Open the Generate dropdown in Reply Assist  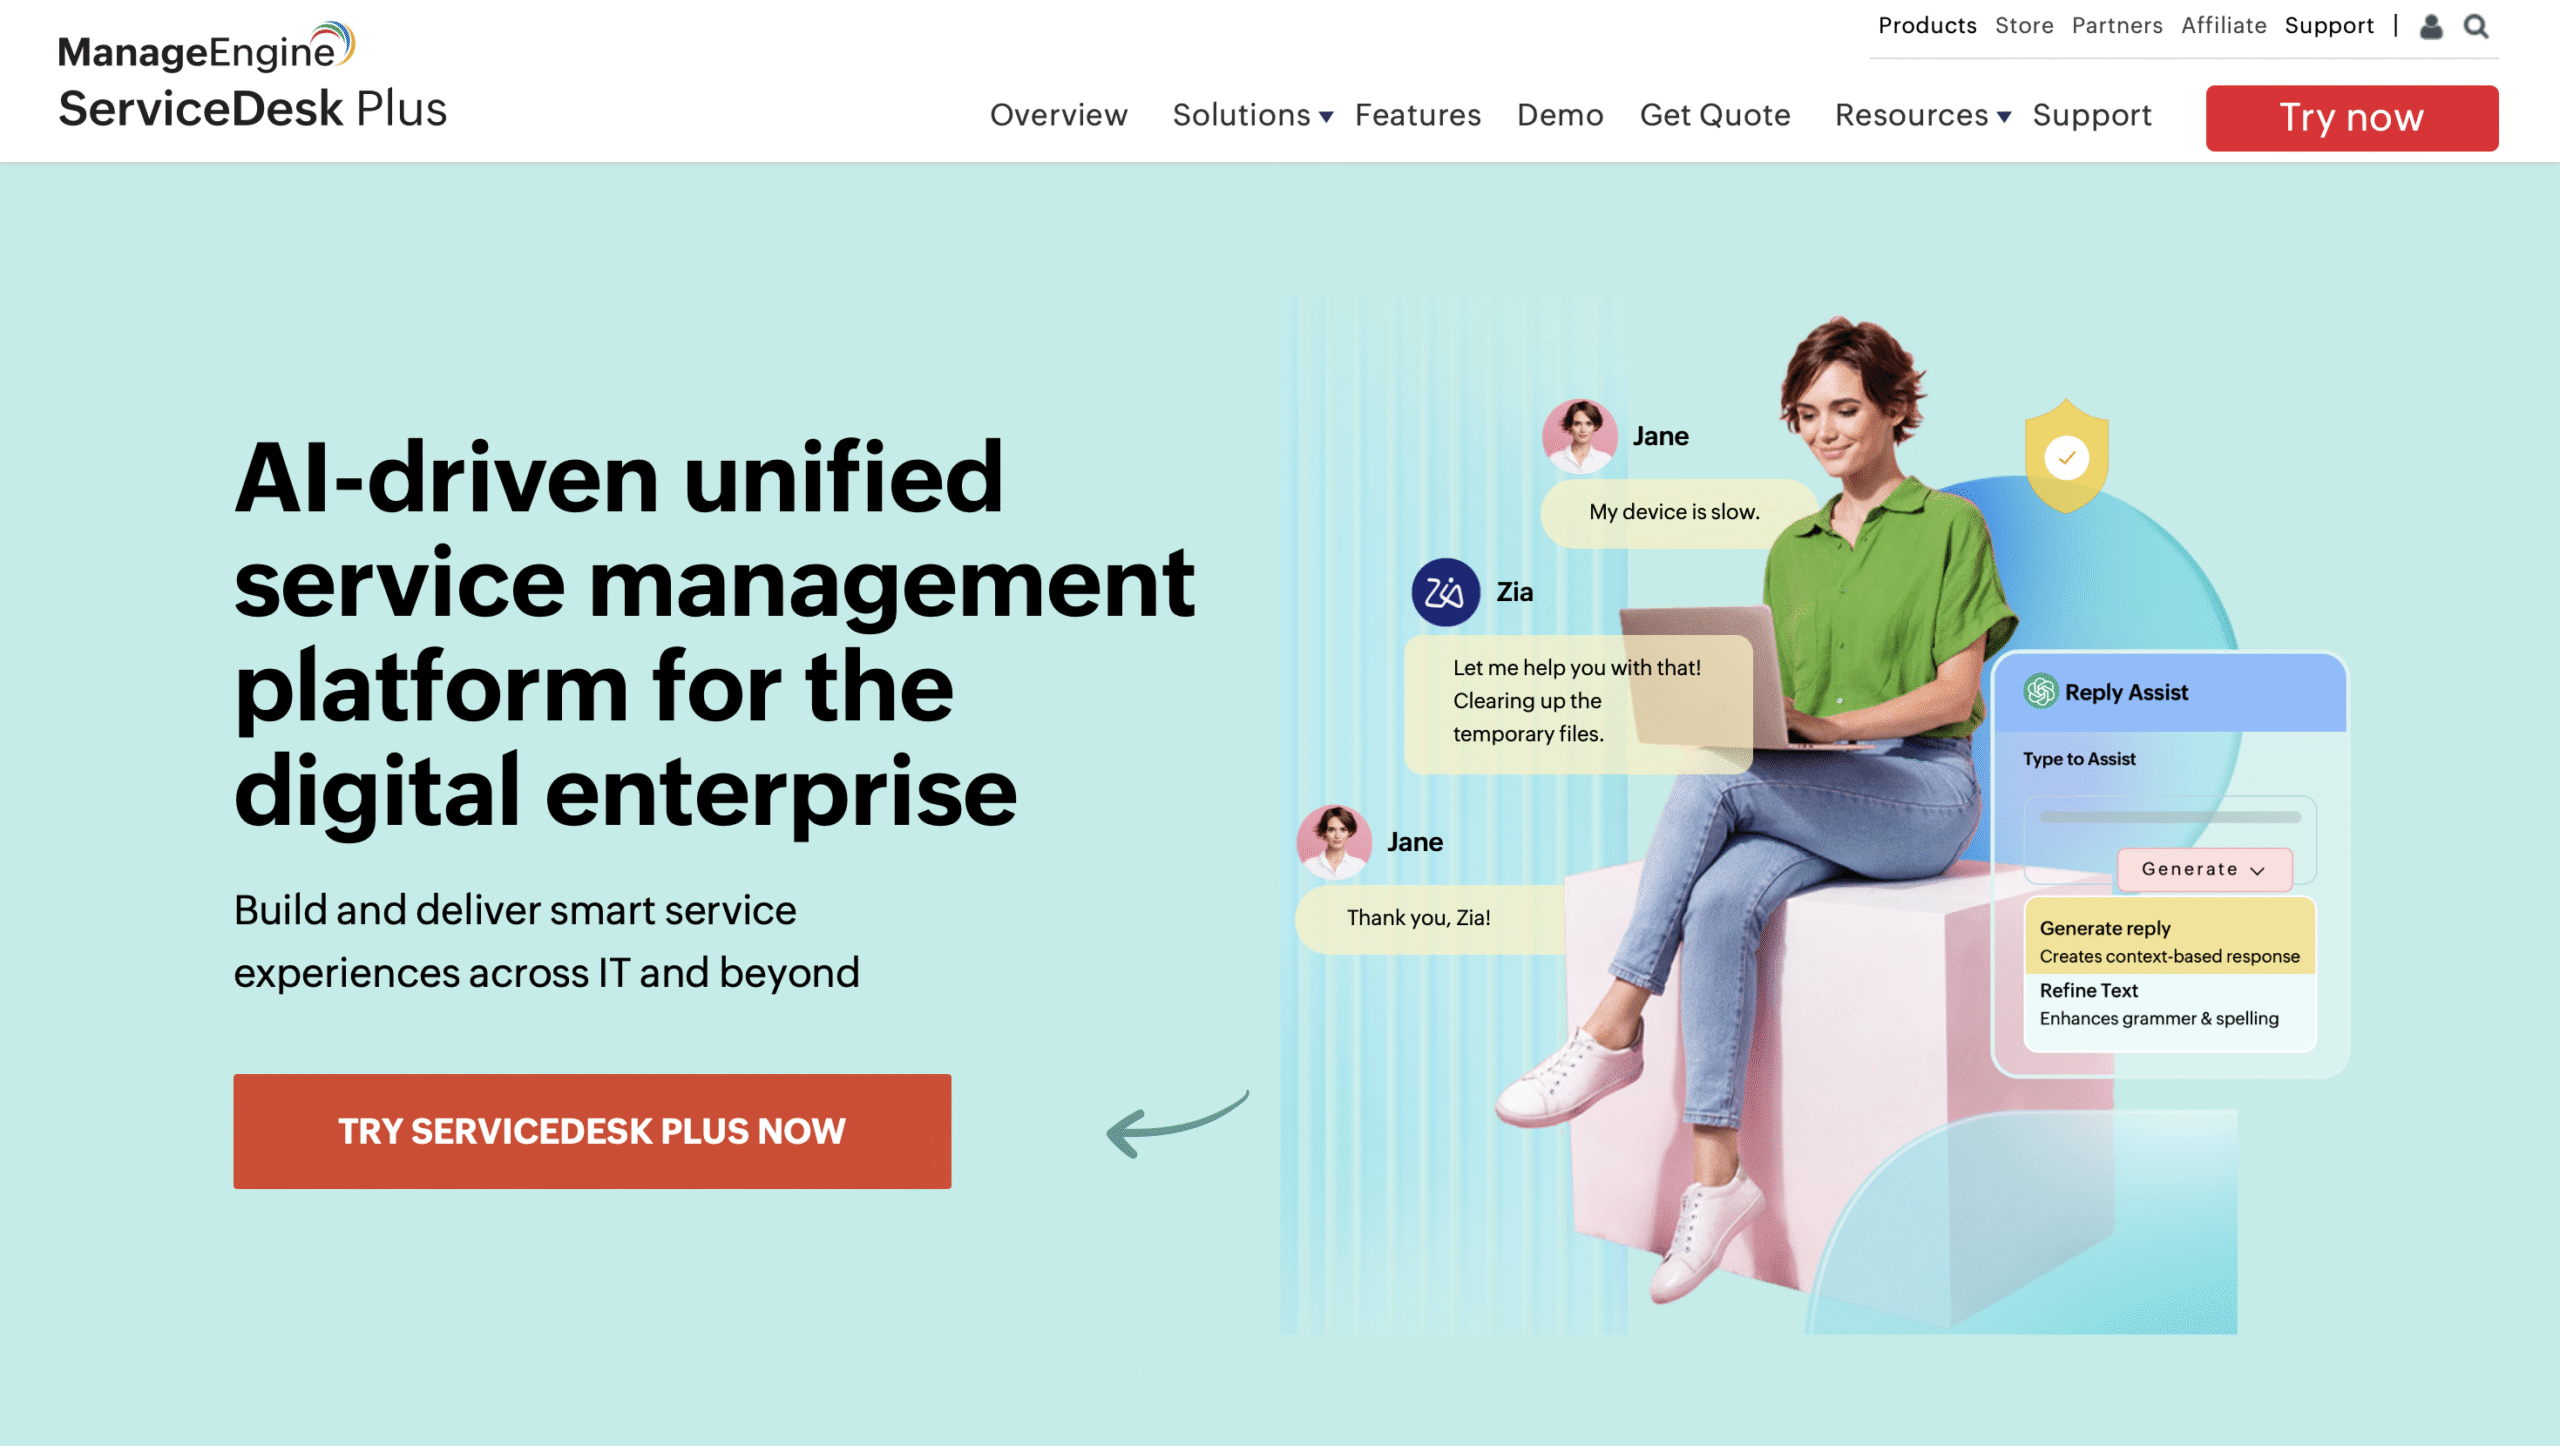point(2204,869)
